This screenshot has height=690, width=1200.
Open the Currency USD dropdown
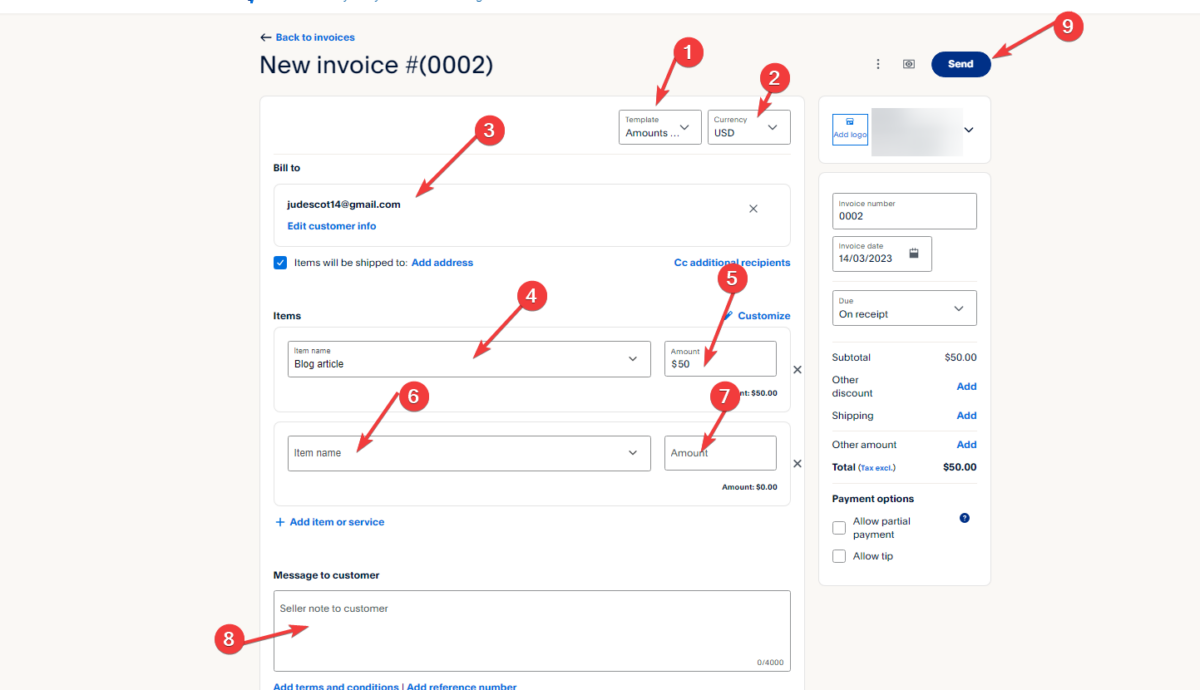(x=748, y=127)
